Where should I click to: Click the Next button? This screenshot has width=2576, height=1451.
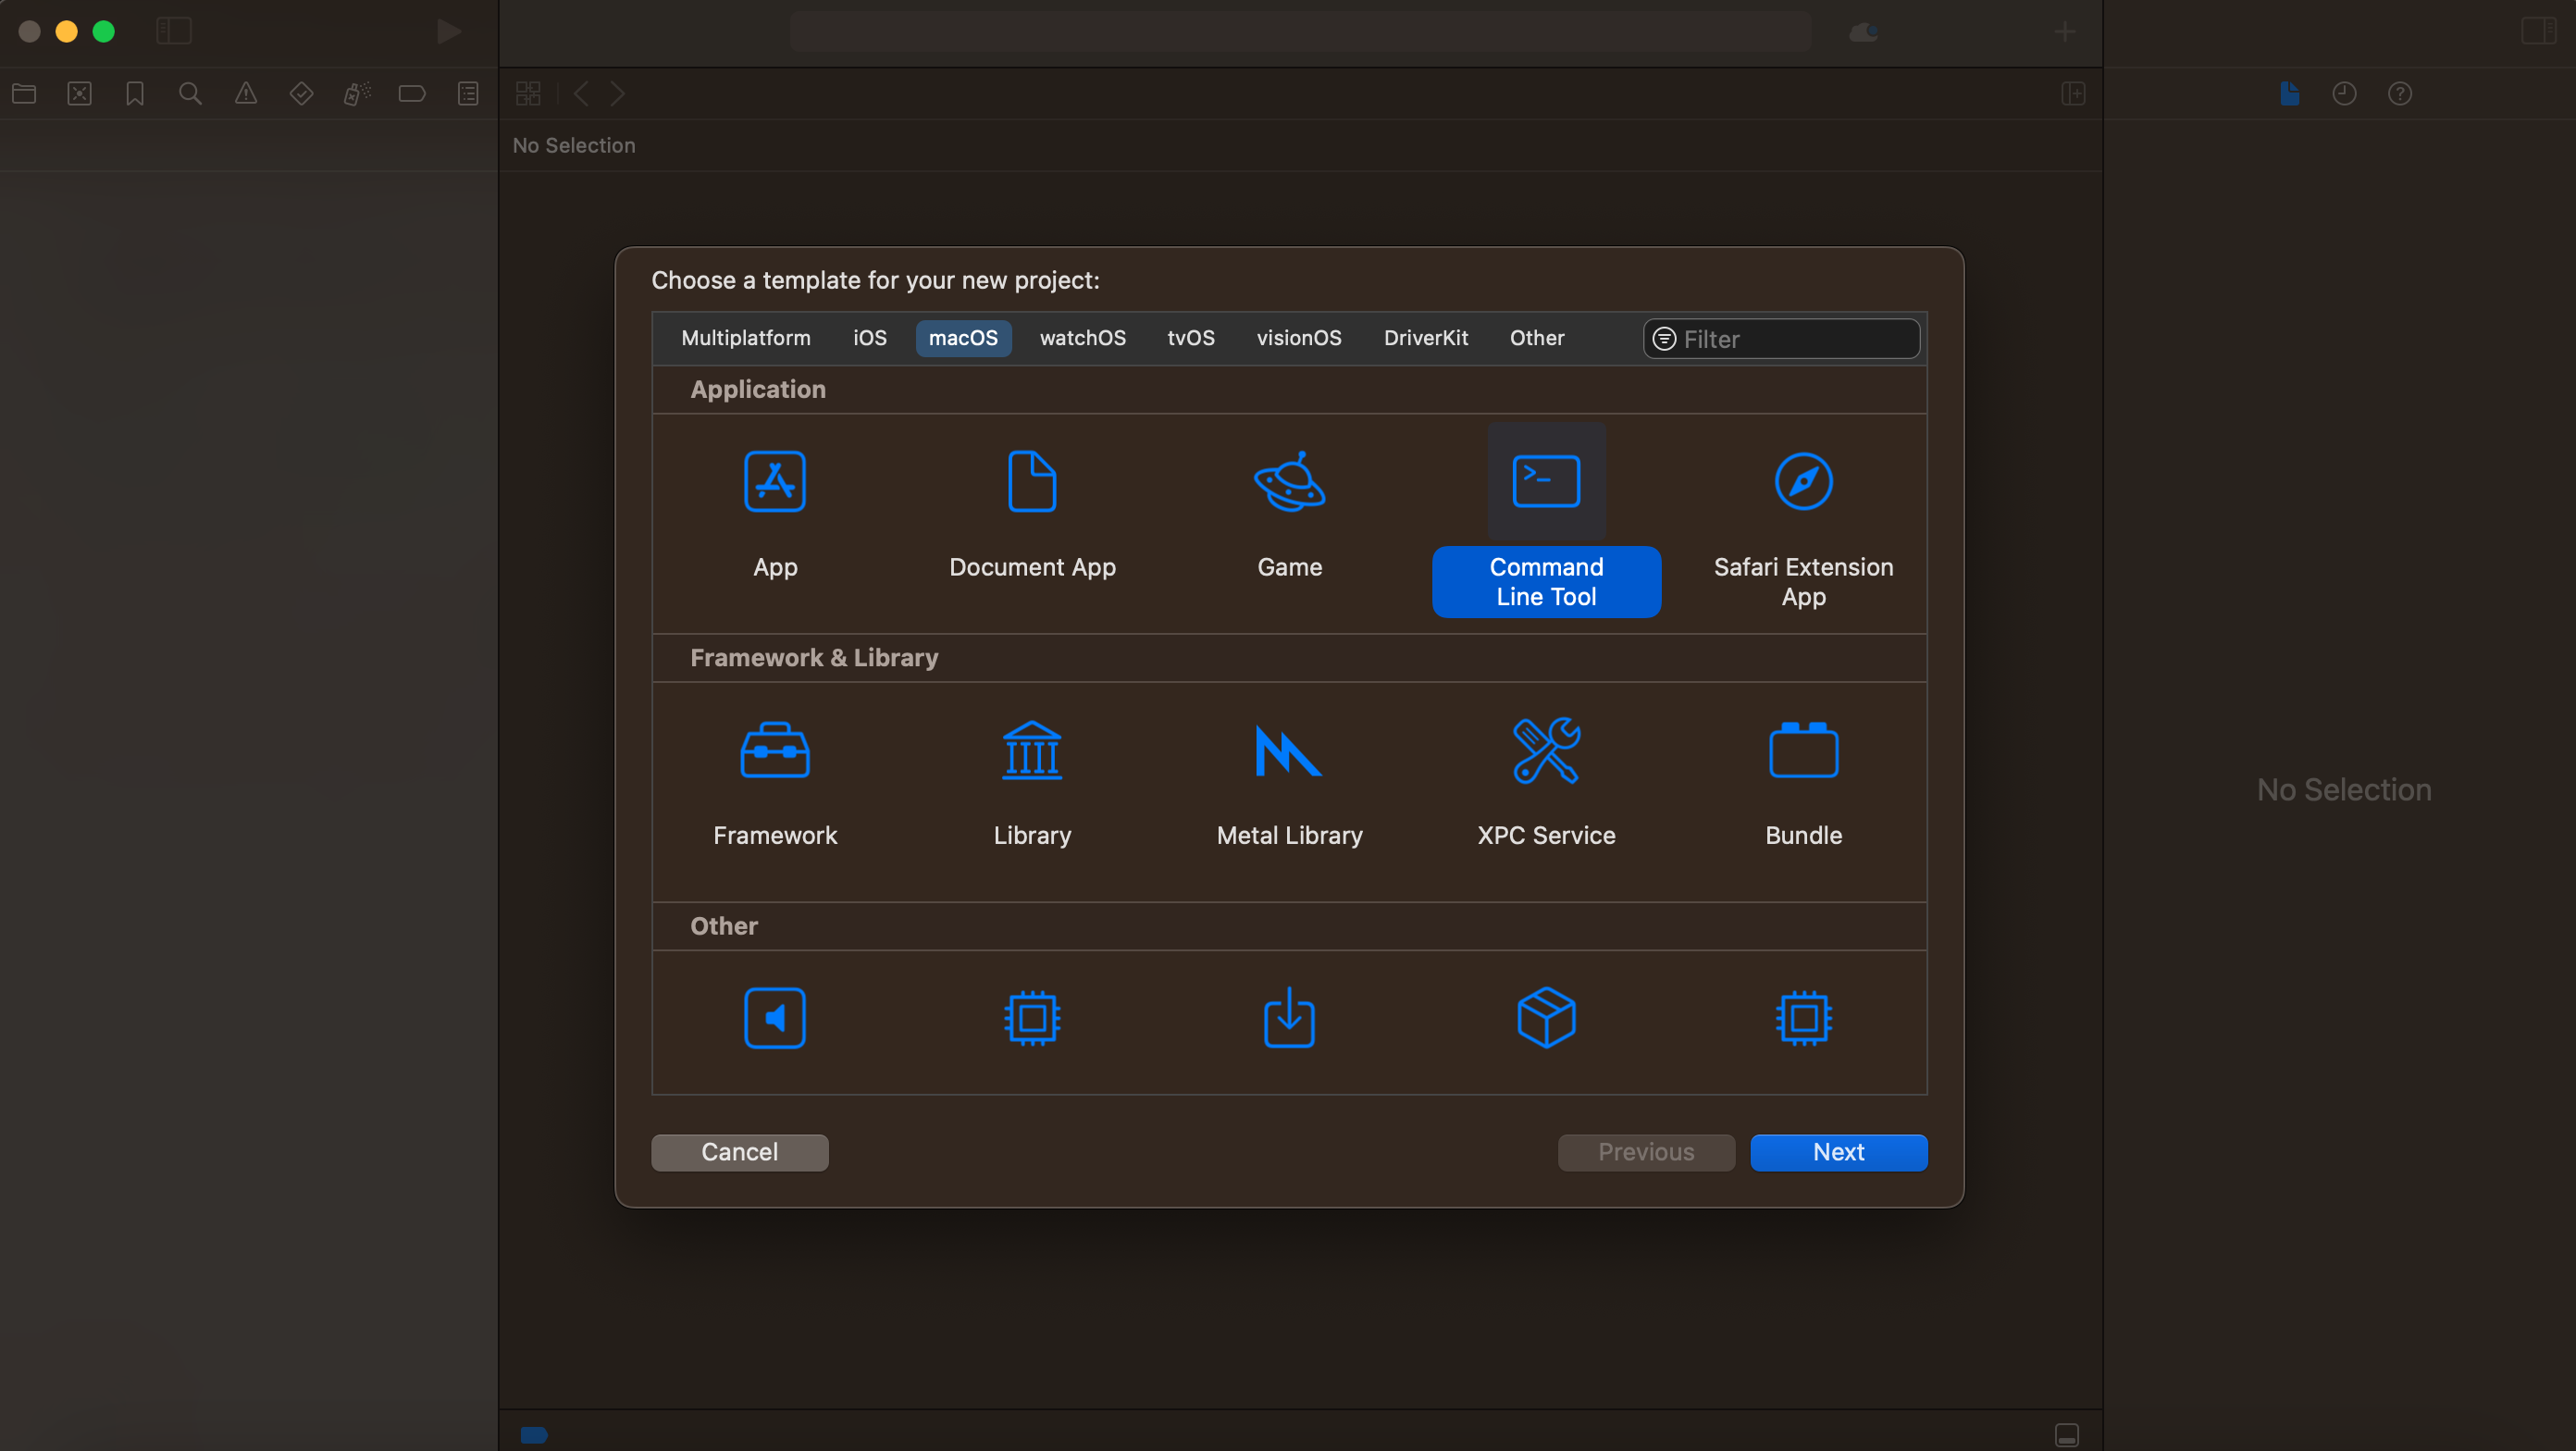(x=1838, y=1152)
